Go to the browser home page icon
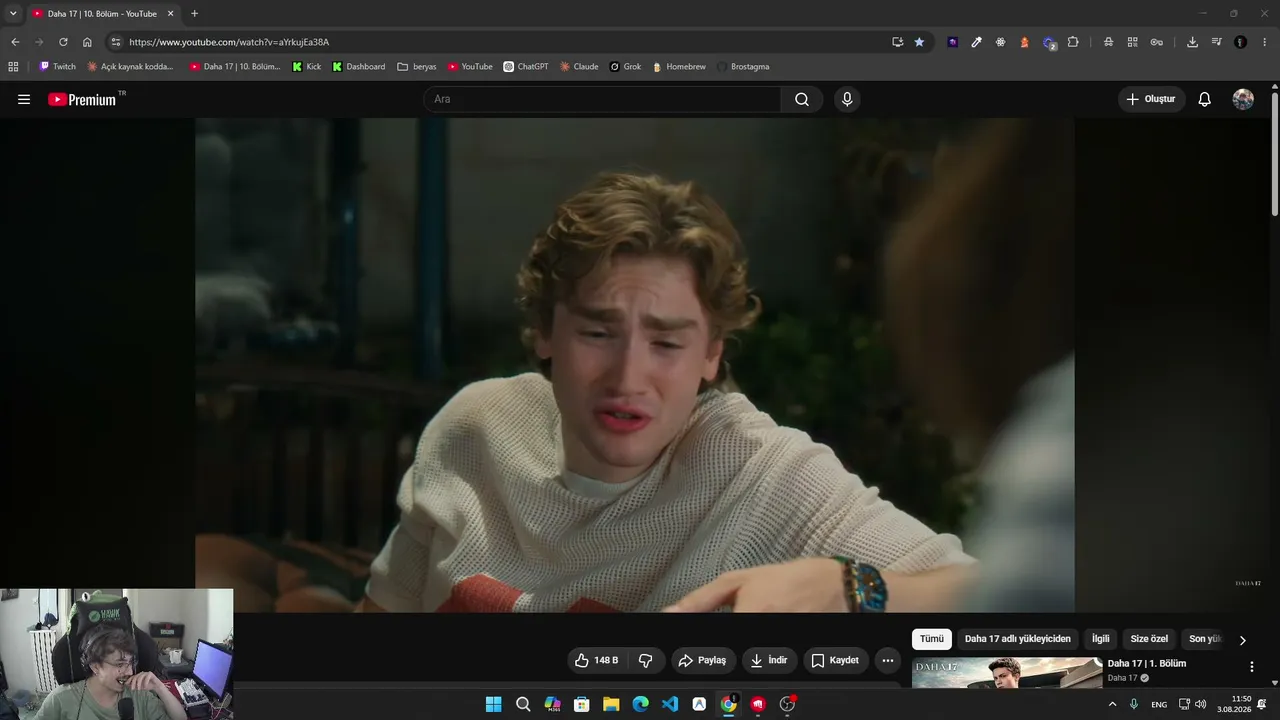Image resolution: width=1280 pixels, height=720 pixels. (87, 42)
